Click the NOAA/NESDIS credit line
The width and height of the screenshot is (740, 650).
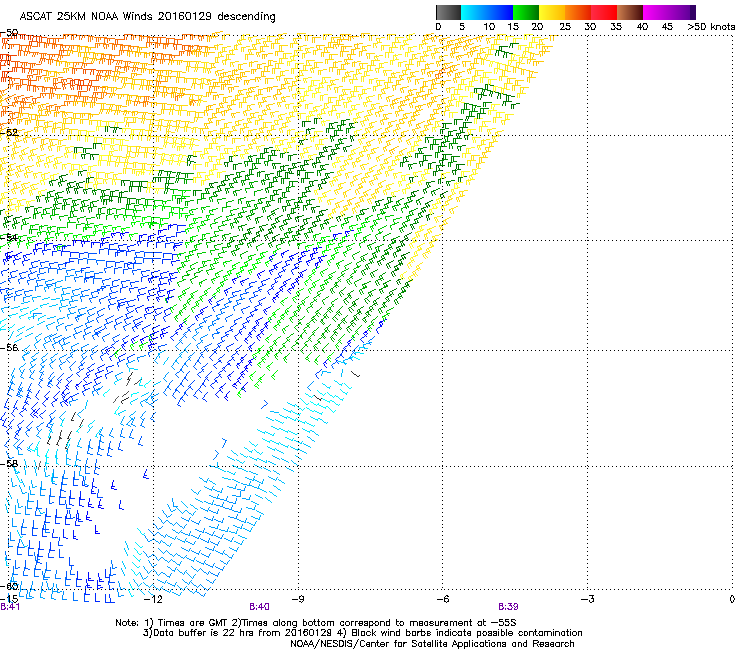(x=432, y=644)
